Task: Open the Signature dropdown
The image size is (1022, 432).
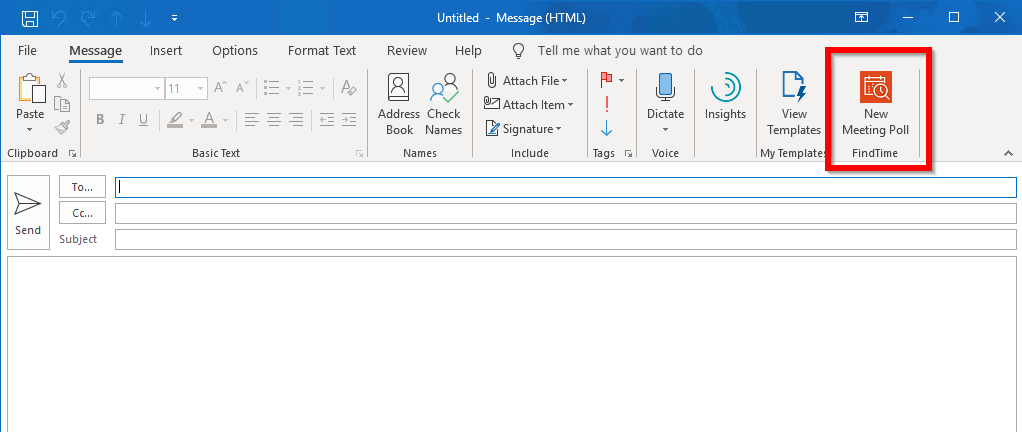Action: click(523, 129)
